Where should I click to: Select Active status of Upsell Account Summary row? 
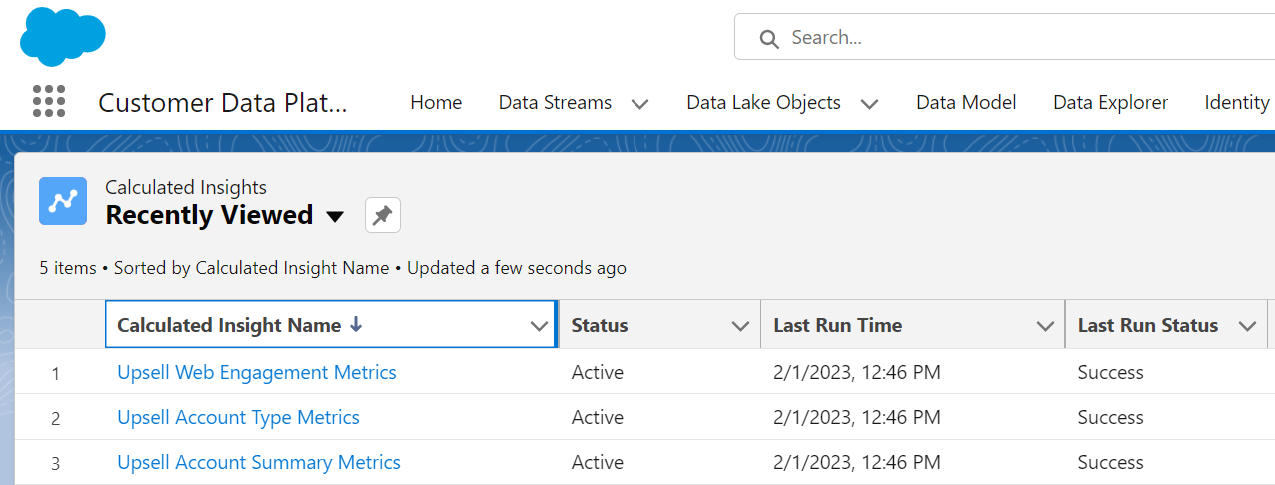tap(598, 462)
